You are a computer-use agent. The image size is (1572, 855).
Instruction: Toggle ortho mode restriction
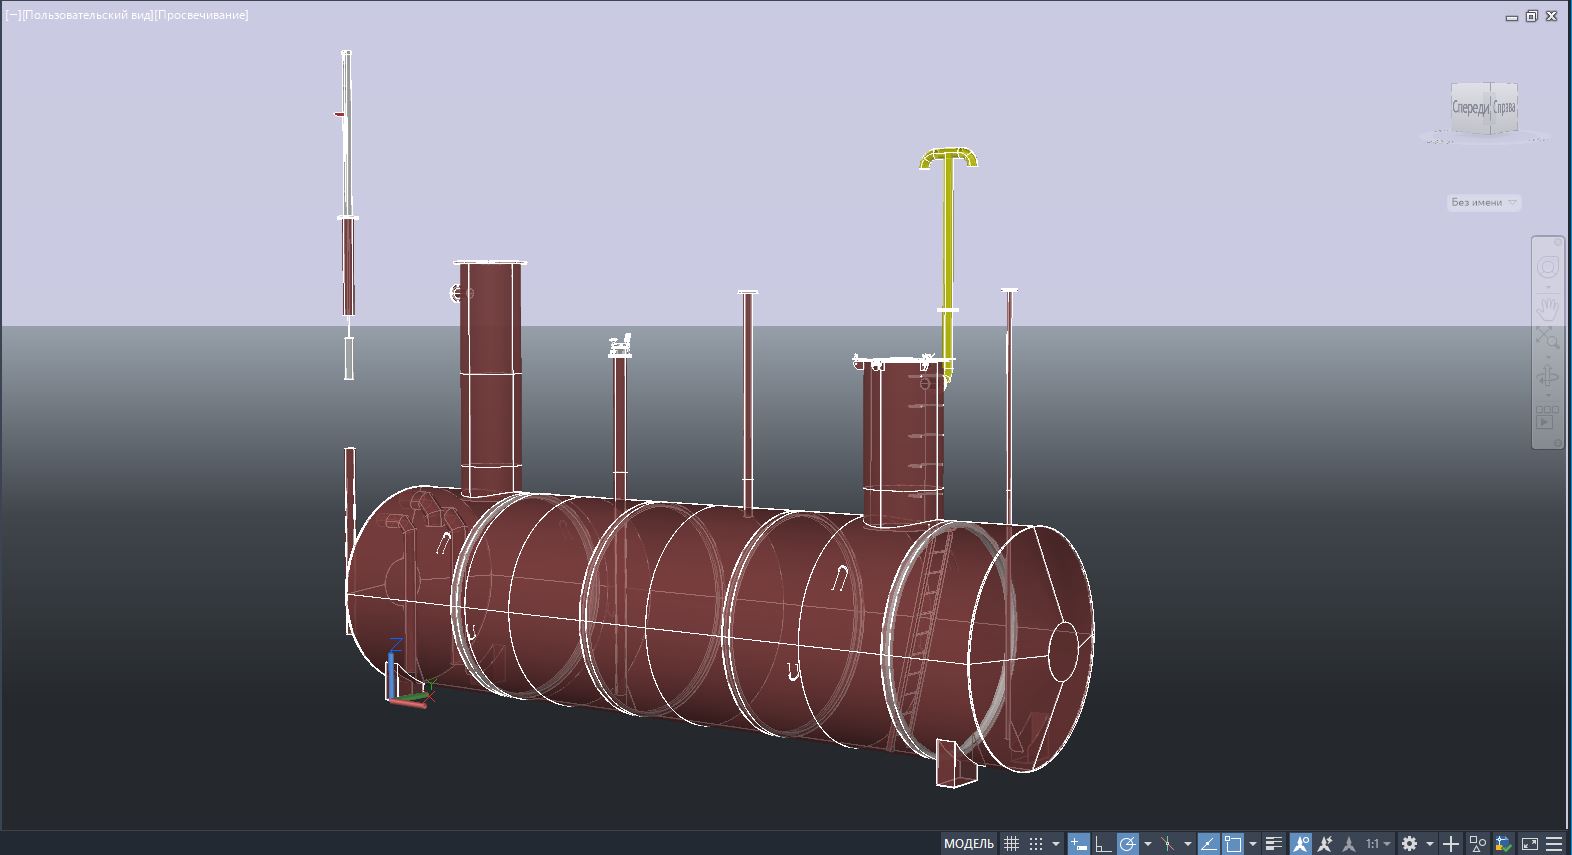click(x=1103, y=844)
